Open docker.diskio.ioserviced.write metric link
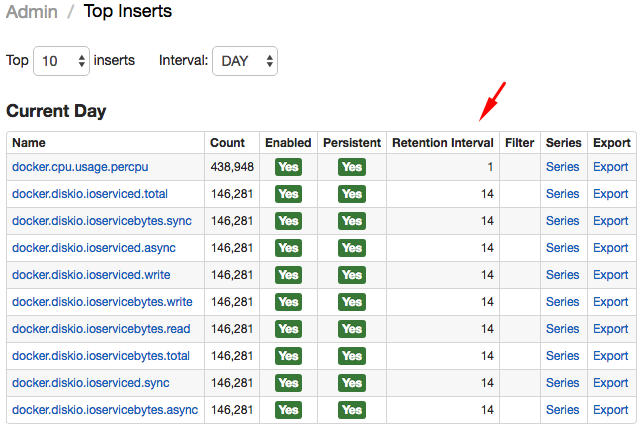The width and height of the screenshot is (642, 429). click(x=91, y=275)
